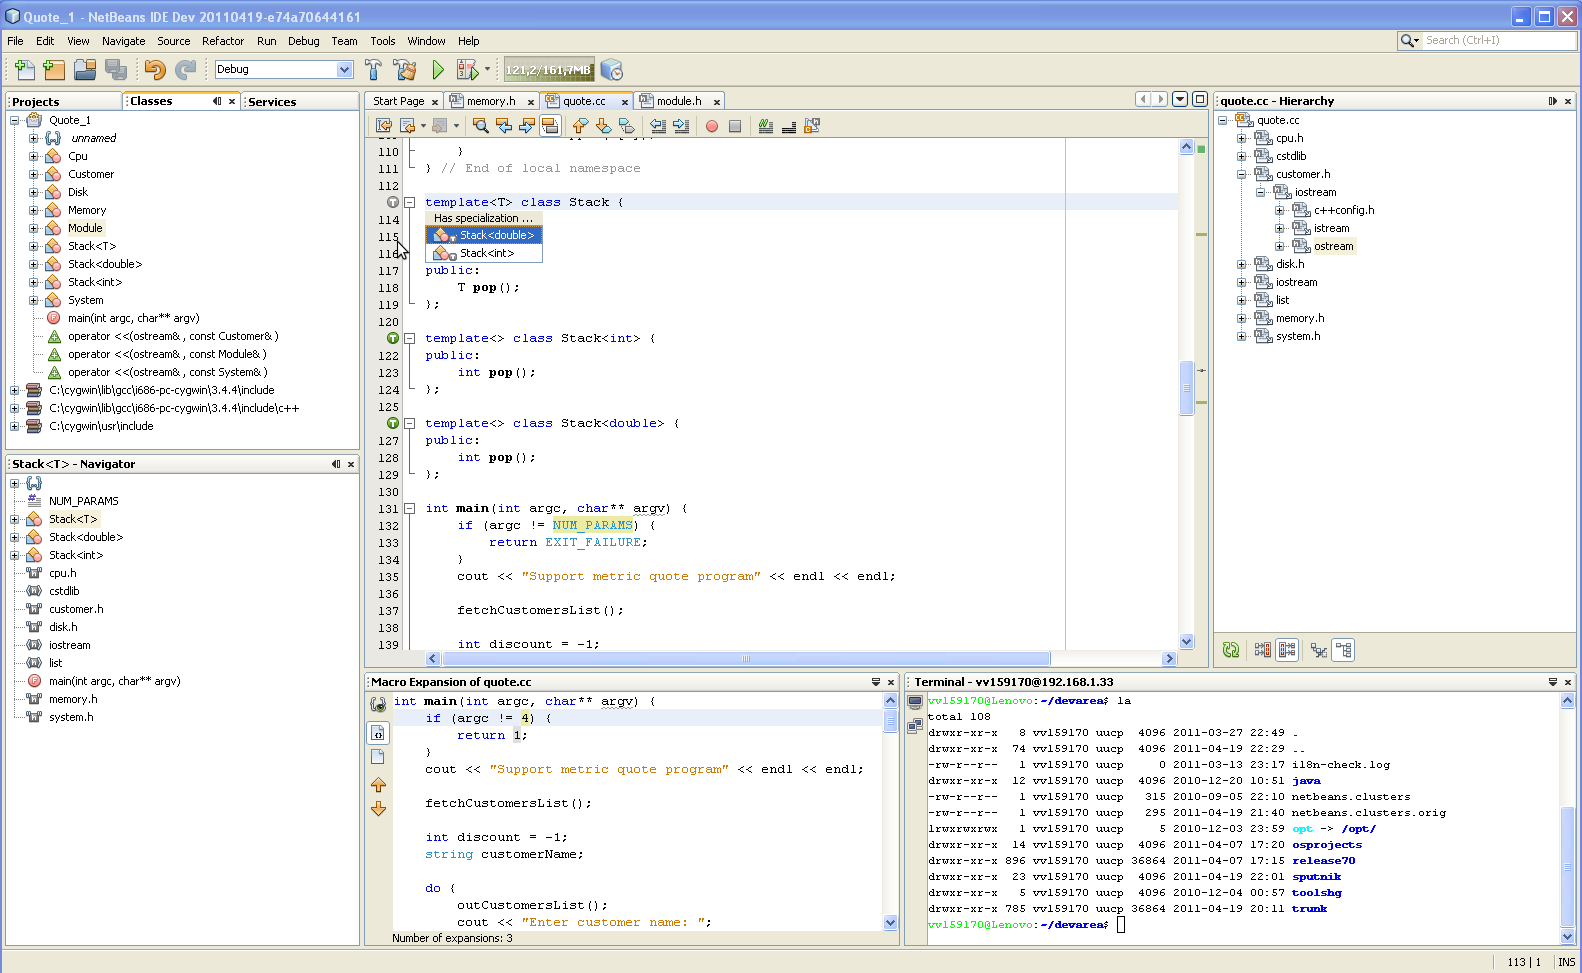
Task: Expand the Customer class node
Action: tap(33, 174)
